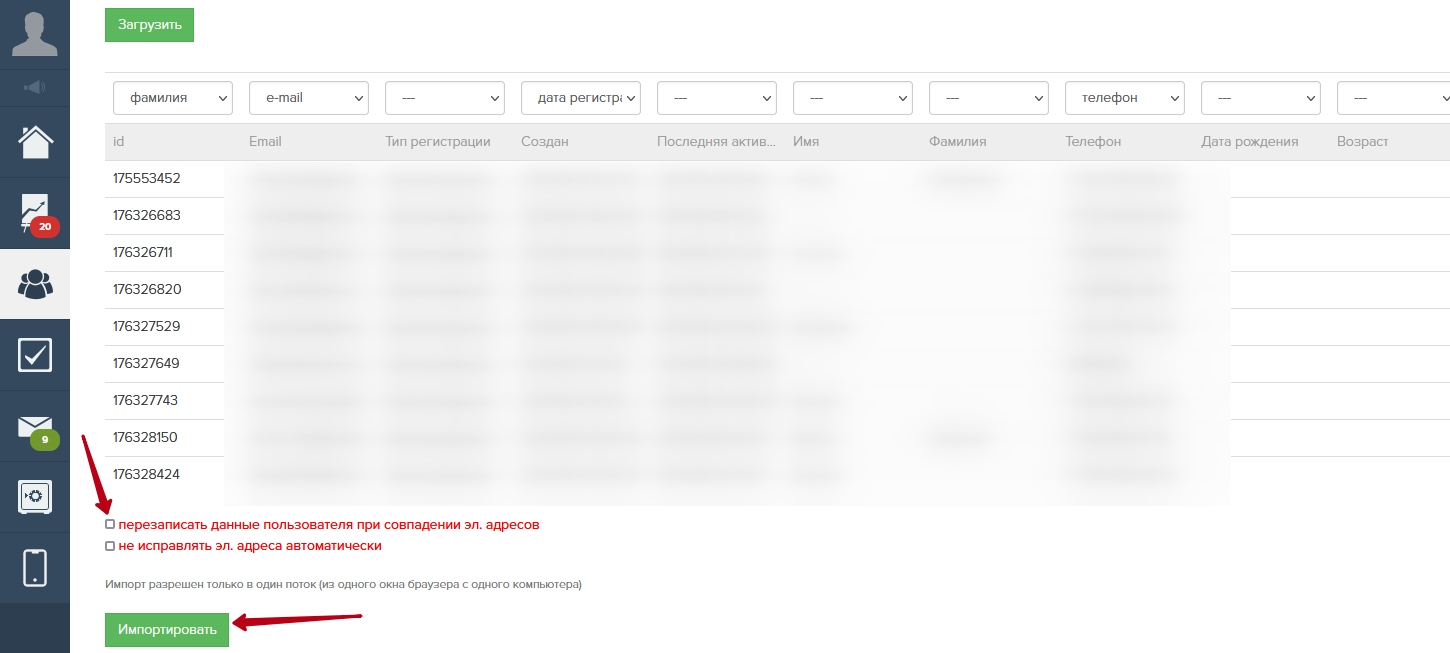Enable overwrite user data on email match
Image resolution: width=1450 pixels, height=653 pixels.
coord(110,524)
